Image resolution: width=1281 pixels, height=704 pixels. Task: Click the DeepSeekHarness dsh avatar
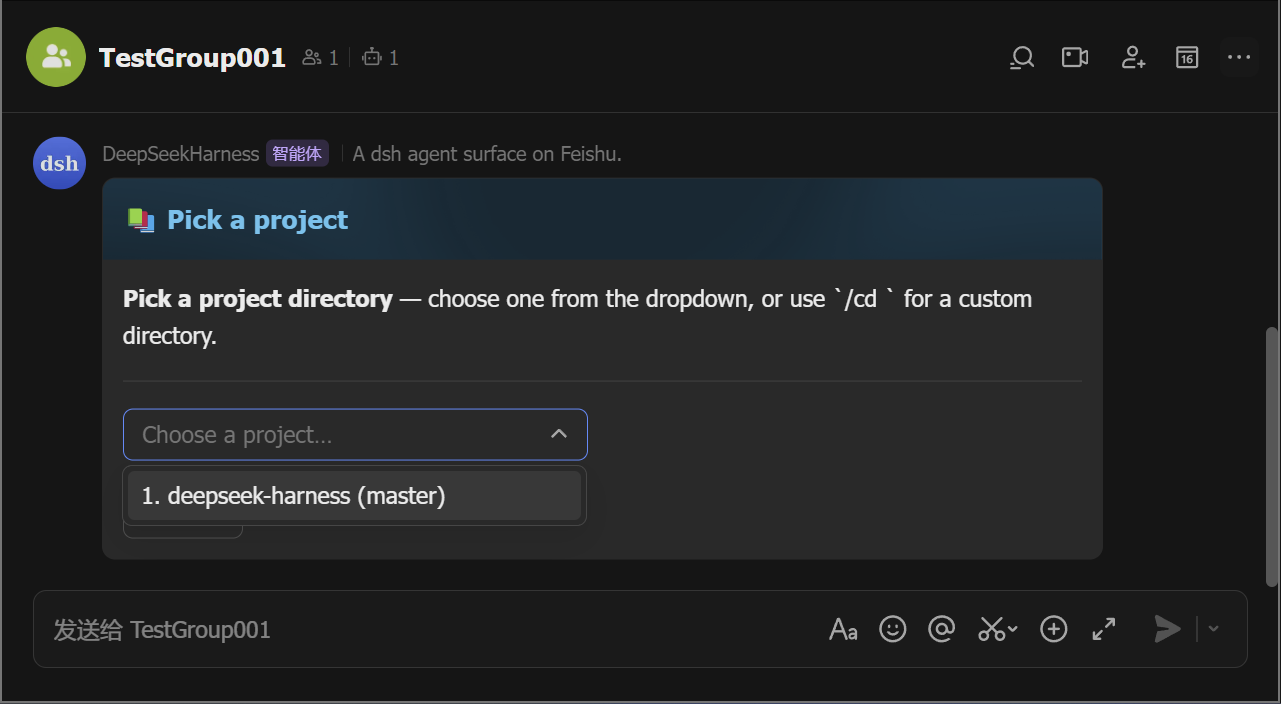59,163
